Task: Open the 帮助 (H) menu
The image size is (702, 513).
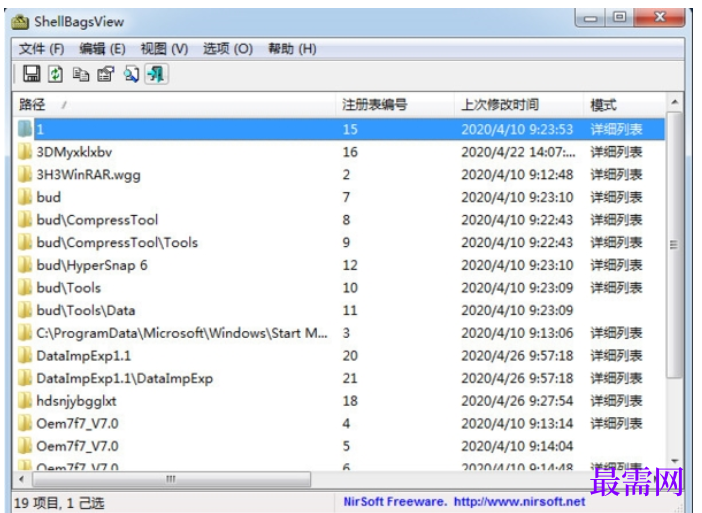Action: tap(292, 48)
